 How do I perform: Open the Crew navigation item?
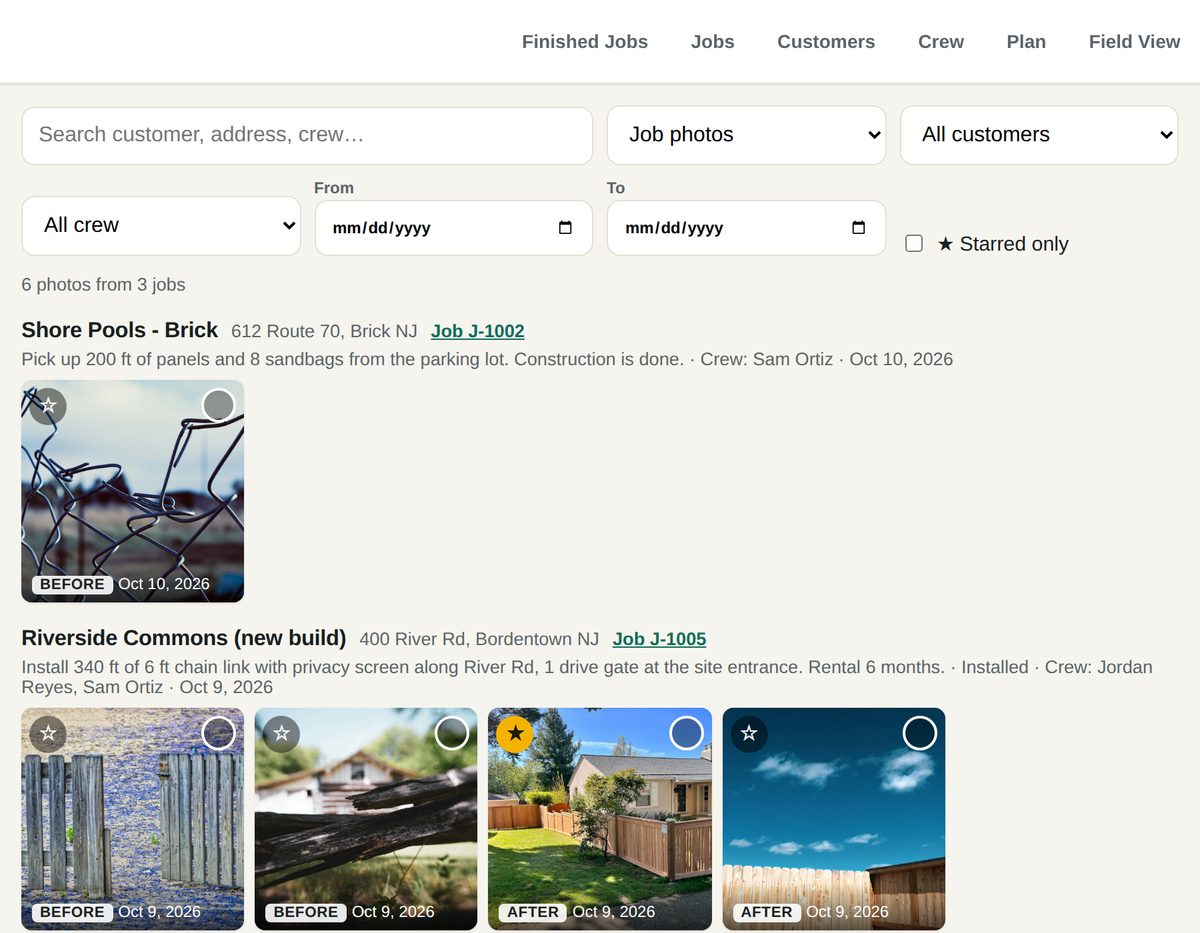(941, 42)
